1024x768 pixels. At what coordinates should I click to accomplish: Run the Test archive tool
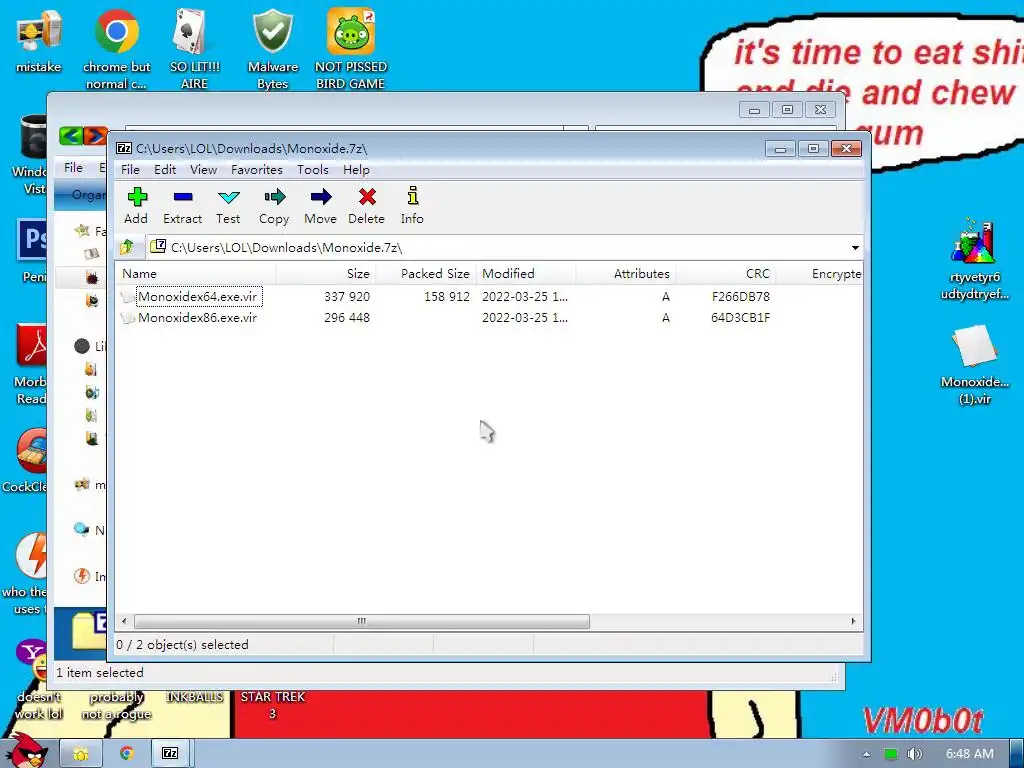tap(228, 206)
